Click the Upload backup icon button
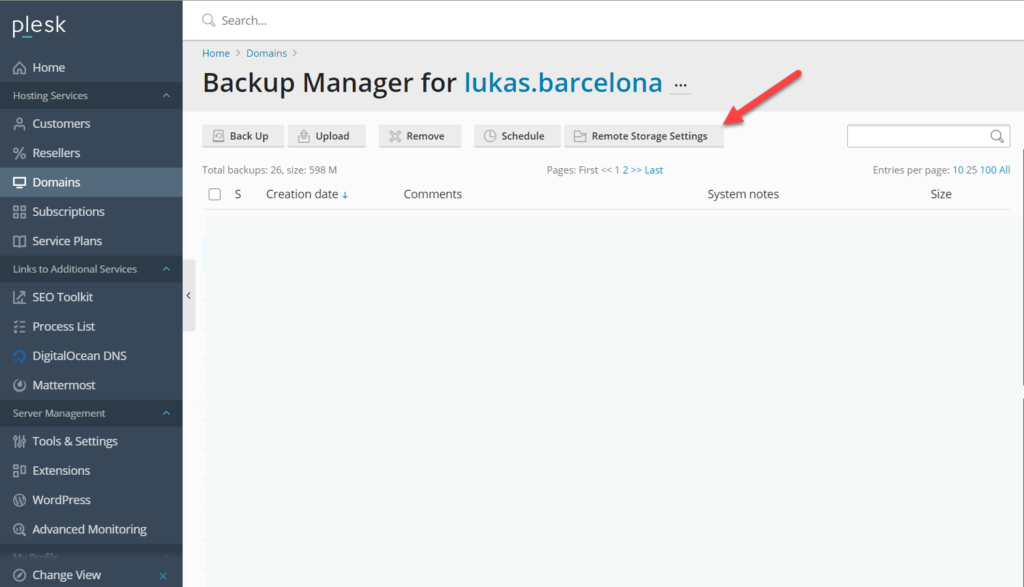The width and height of the screenshot is (1024, 587). click(x=304, y=136)
